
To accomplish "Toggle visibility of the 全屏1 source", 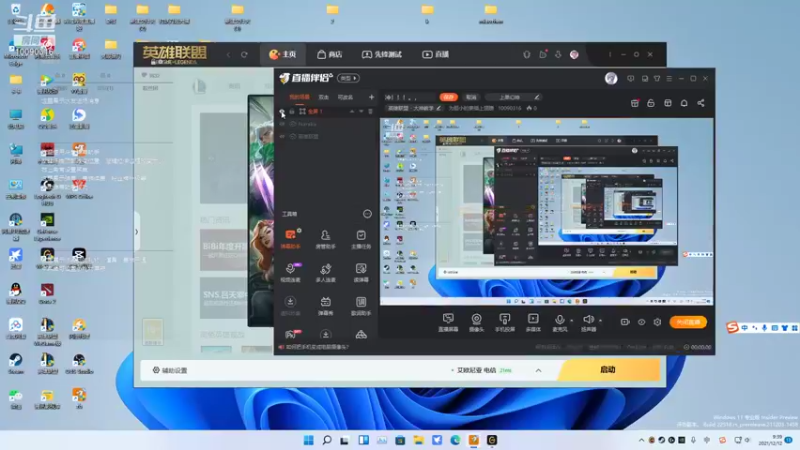I will point(282,111).
